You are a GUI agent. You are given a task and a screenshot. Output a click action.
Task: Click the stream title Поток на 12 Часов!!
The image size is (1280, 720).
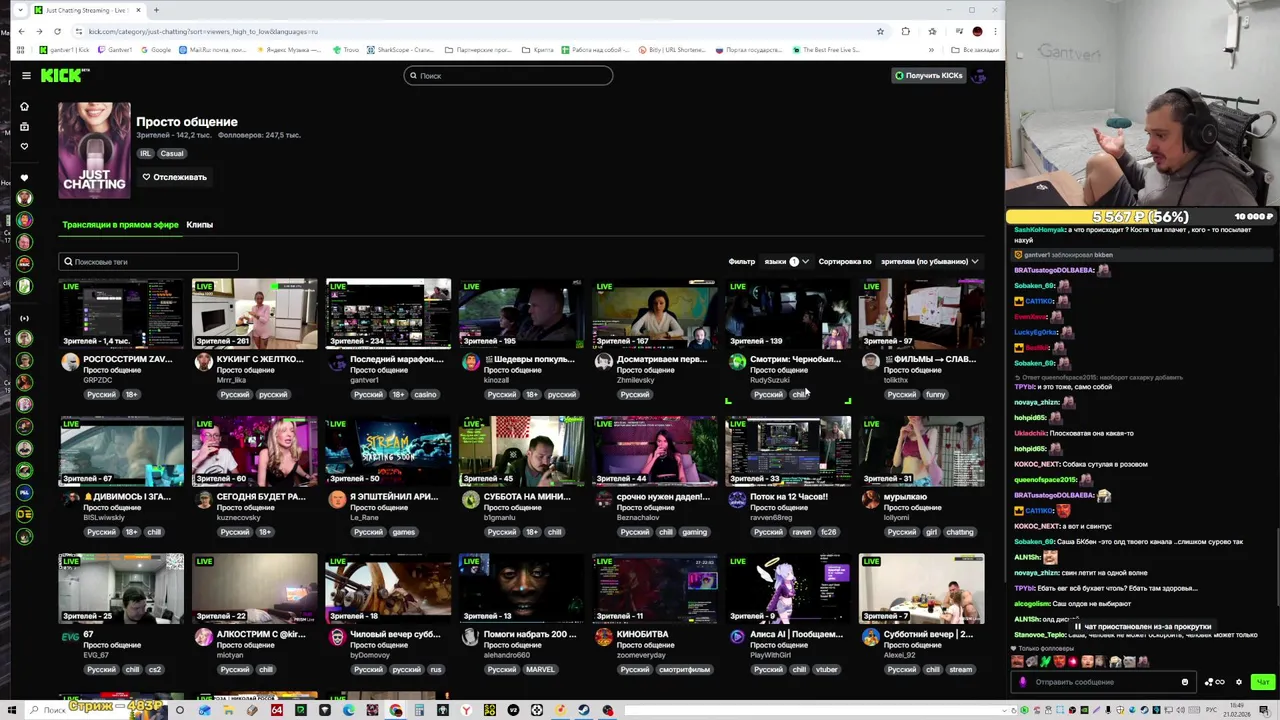789,496
